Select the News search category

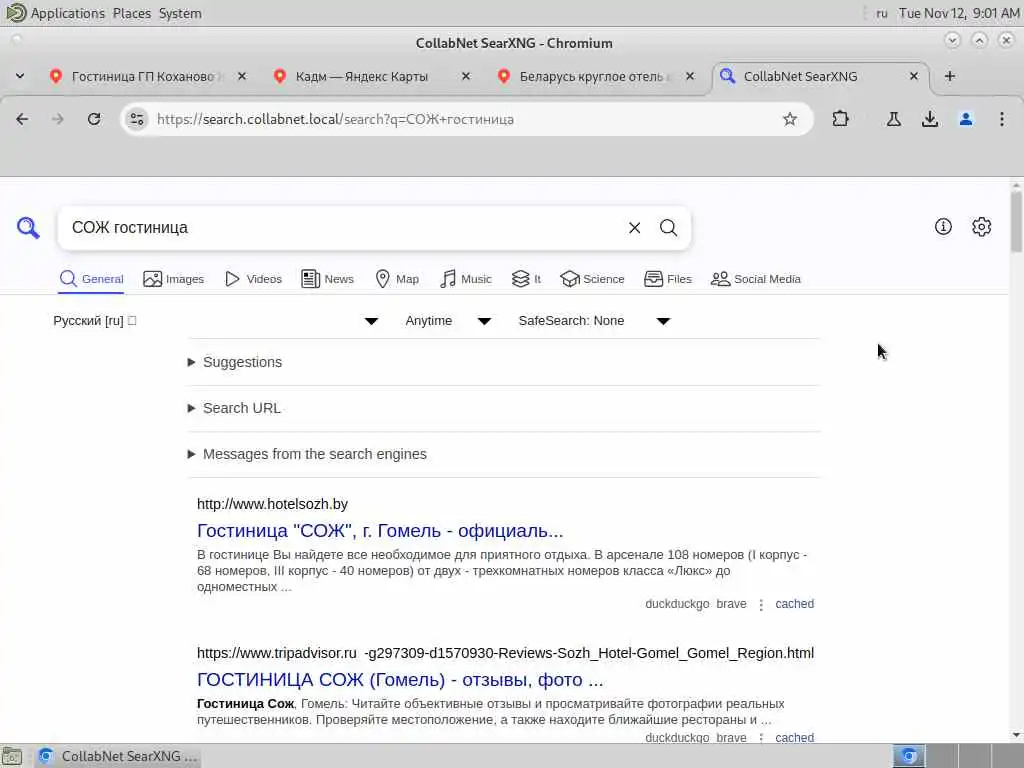[x=327, y=279]
